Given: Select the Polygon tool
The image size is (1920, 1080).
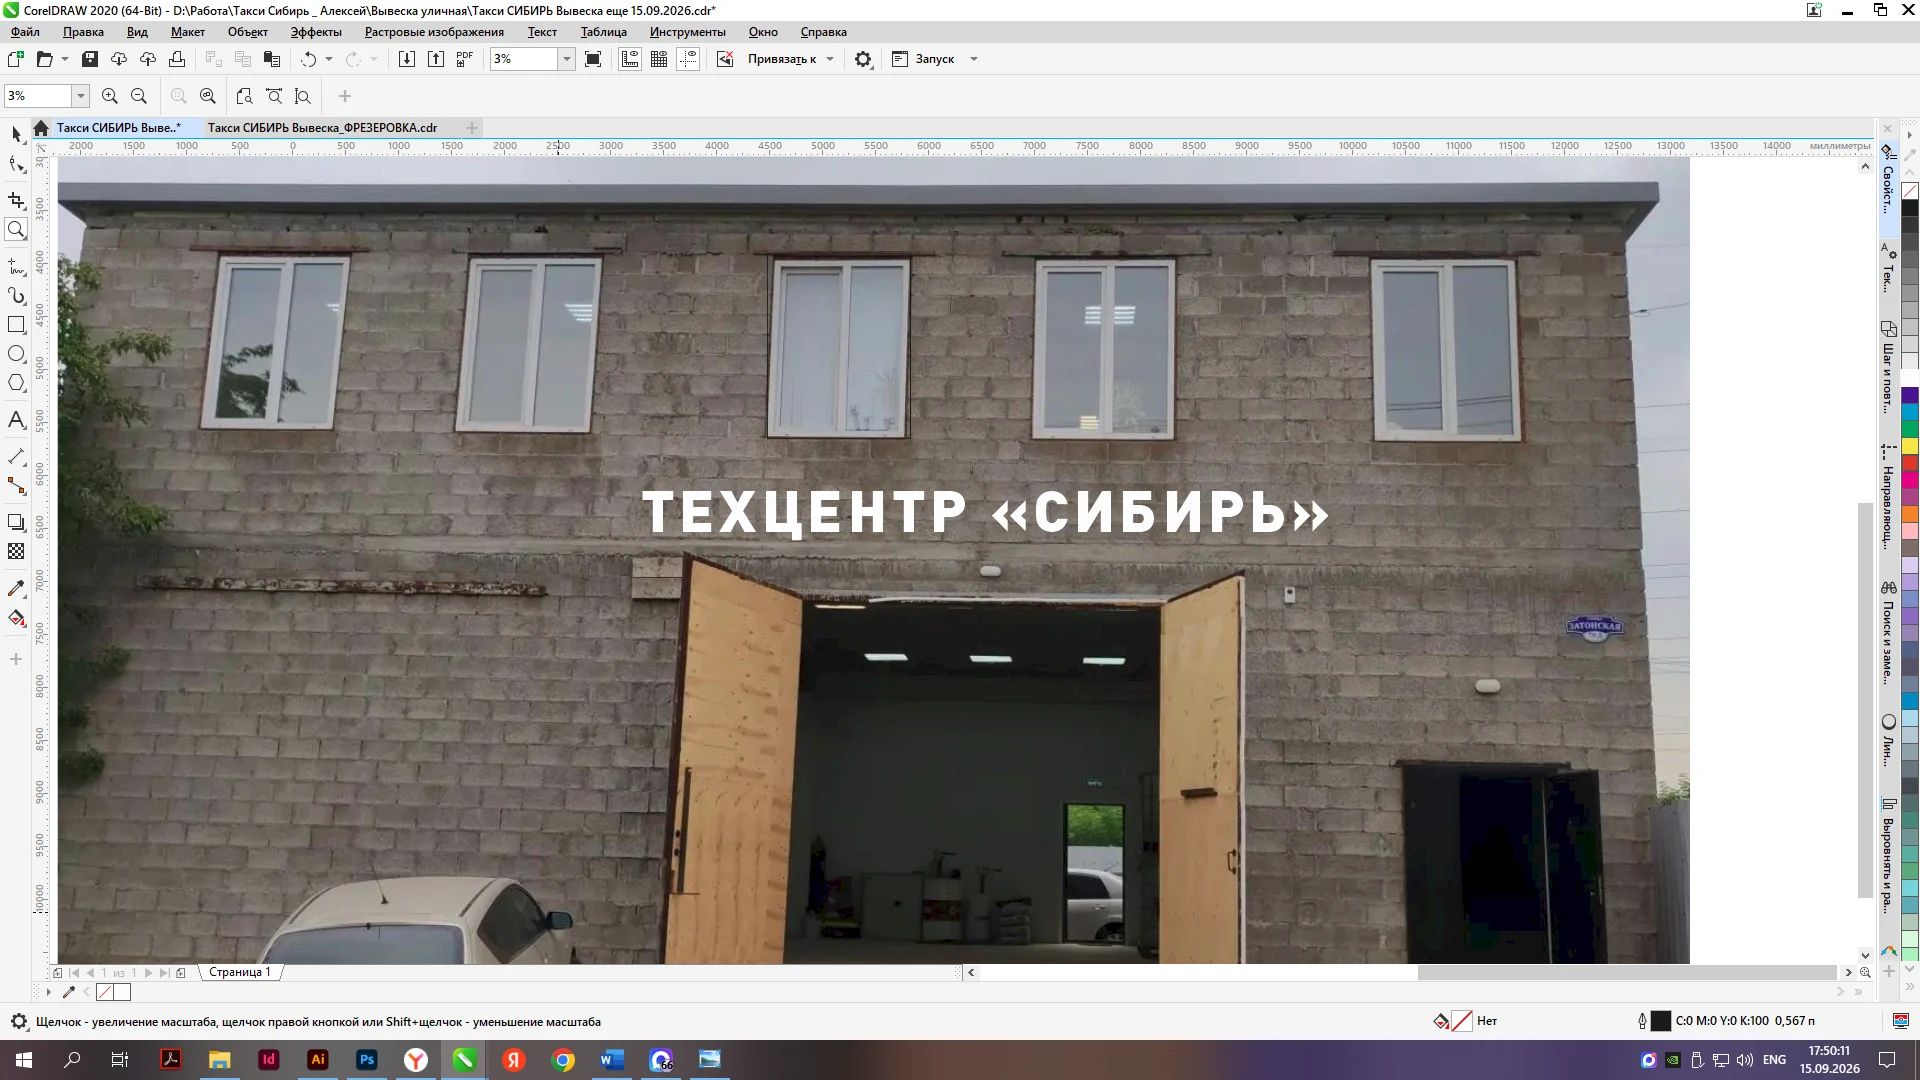Looking at the screenshot, I should click(16, 383).
